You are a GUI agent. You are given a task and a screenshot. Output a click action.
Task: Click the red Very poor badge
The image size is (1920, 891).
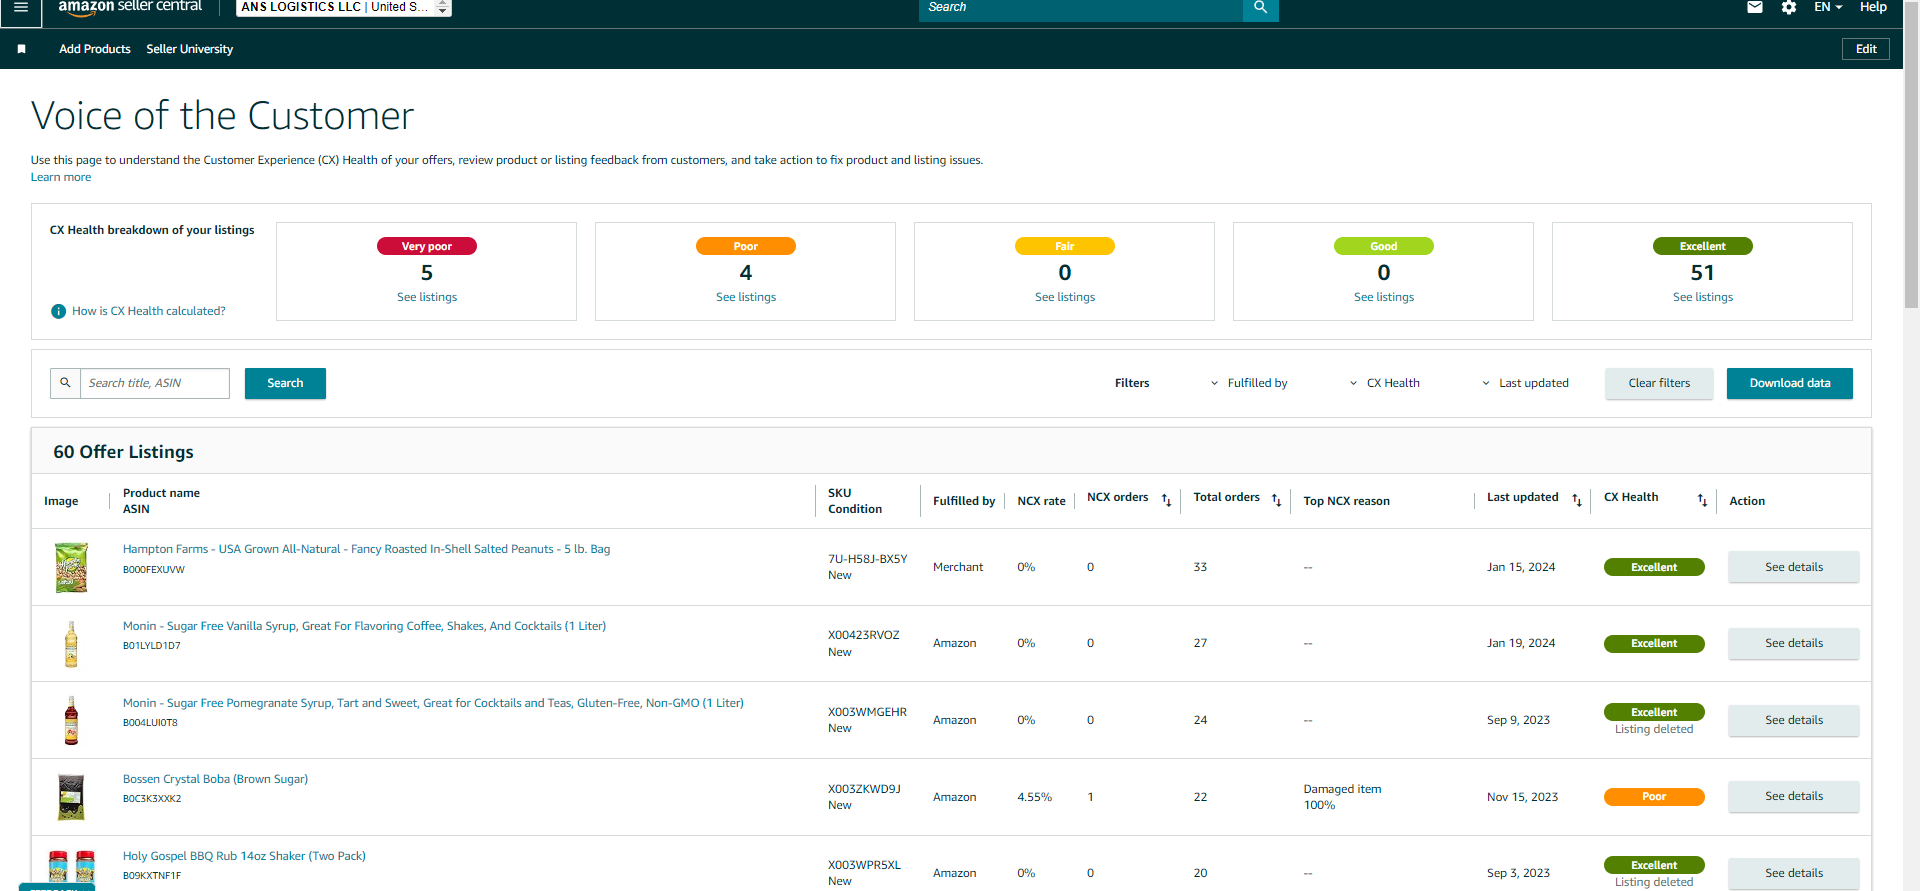pos(427,246)
